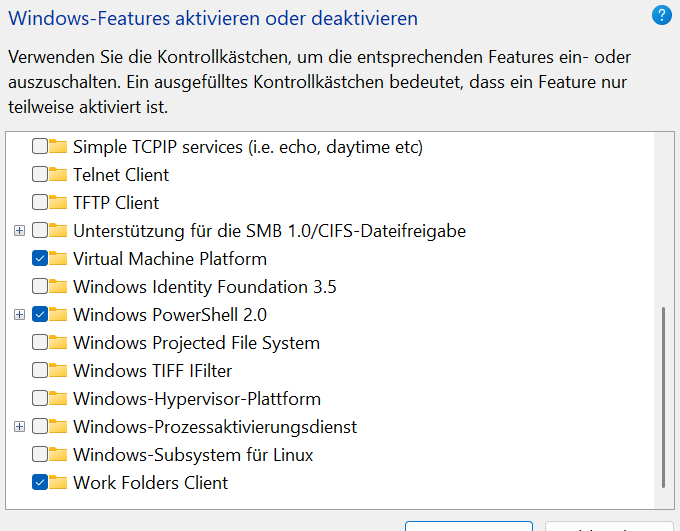
Task: Click folder icon next to Telnet Client
Action: [58, 174]
